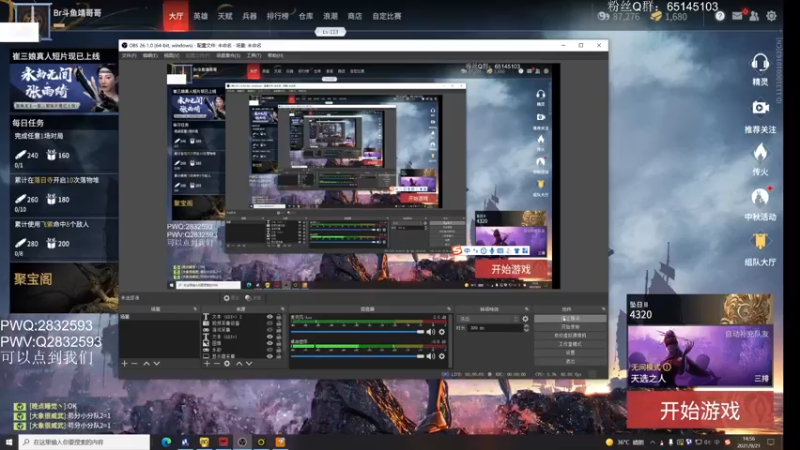Open the 中秋活动 event icon
Screen dimensions: 800x450
tap(760, 197)
